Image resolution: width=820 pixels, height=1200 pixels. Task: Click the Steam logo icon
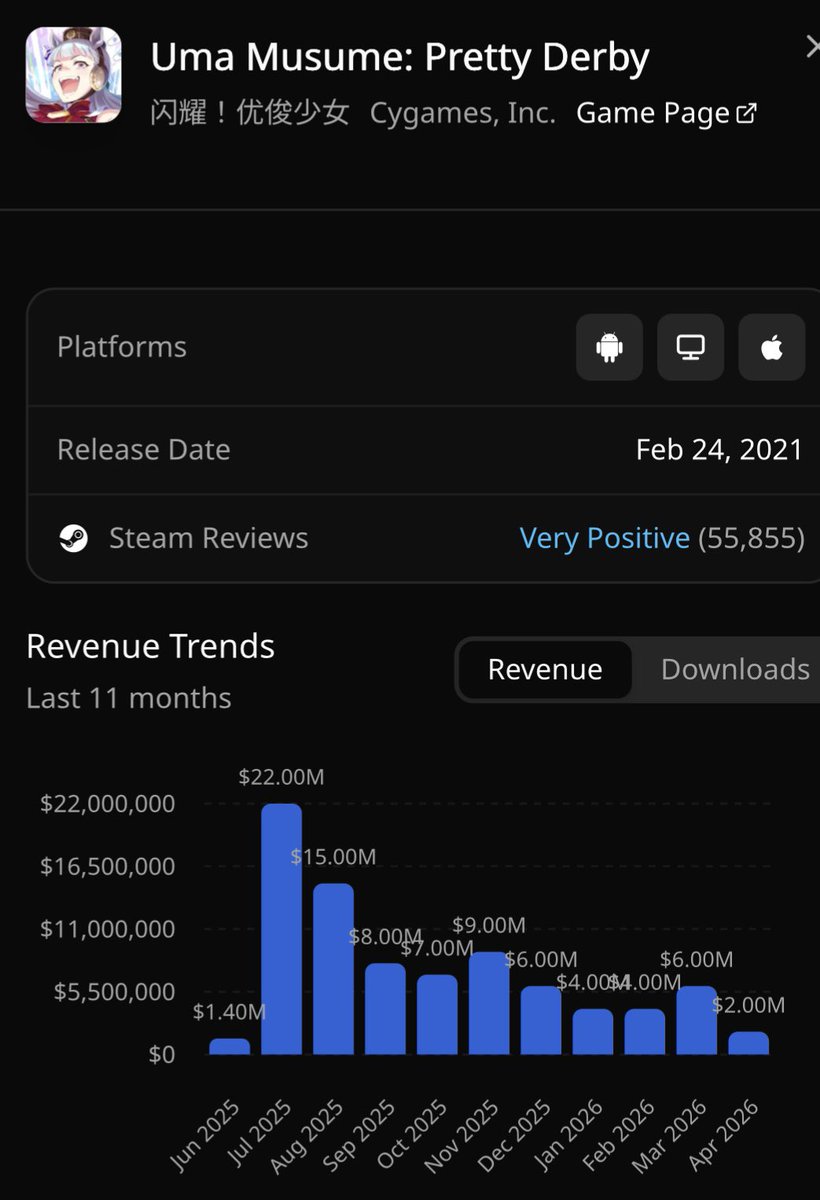pyautogui.click(x=73, y=538)
